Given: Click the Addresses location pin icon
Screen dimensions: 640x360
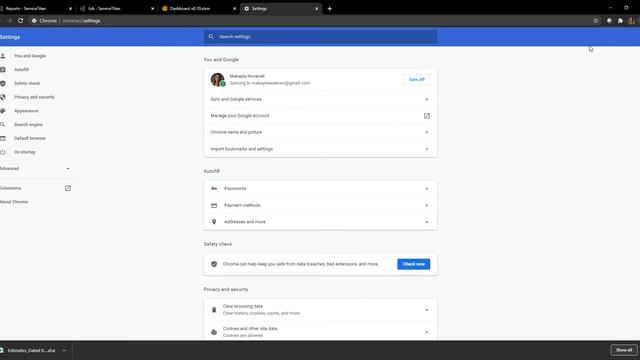Looking at the screenshot, I should coord(214,222).
